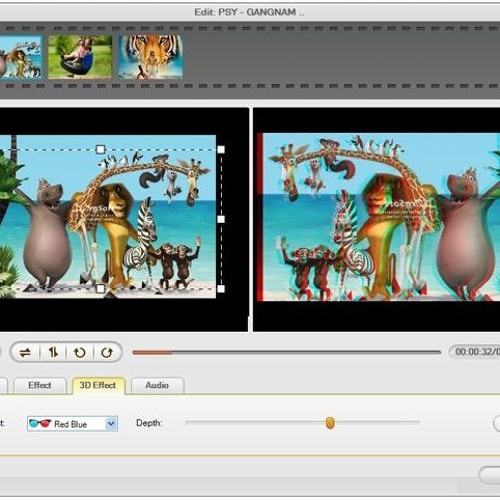Image resolution: width=500 pixels, height=500 pixels.
Task: Click the Depth label
Action: pyautogui.click(x=149, y=423)
